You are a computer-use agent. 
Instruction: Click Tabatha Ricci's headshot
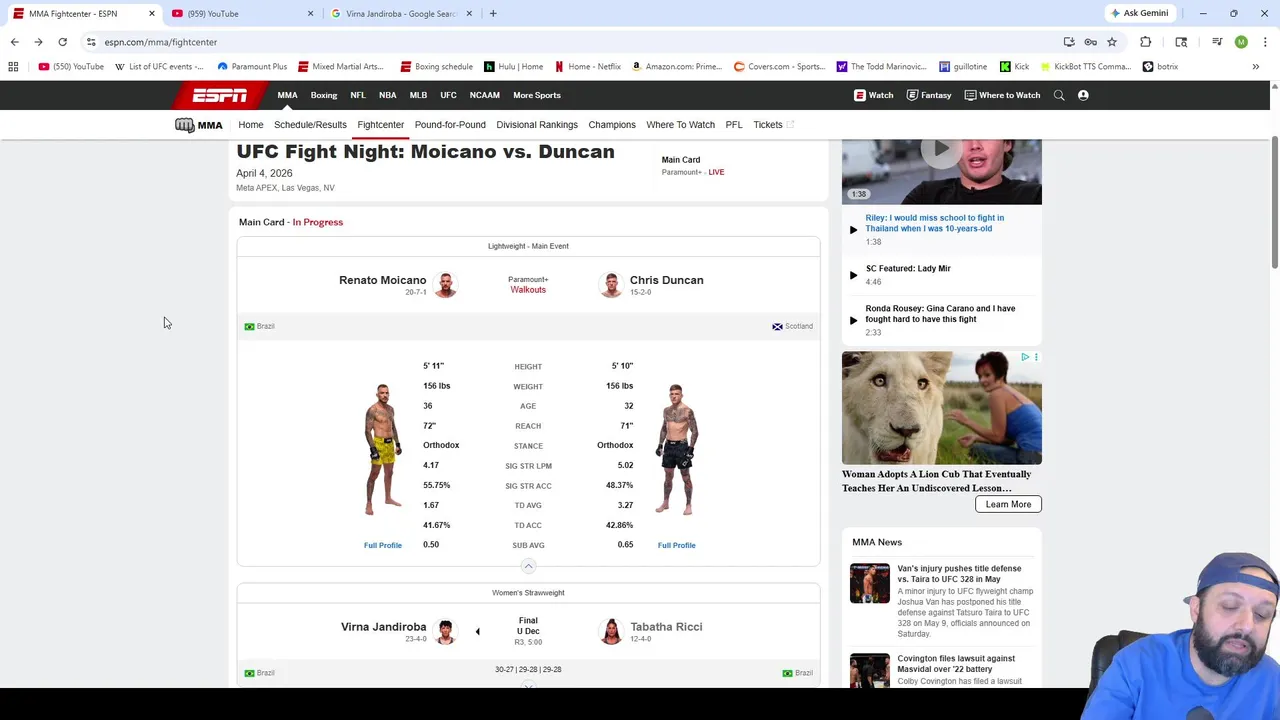[610, 631]
